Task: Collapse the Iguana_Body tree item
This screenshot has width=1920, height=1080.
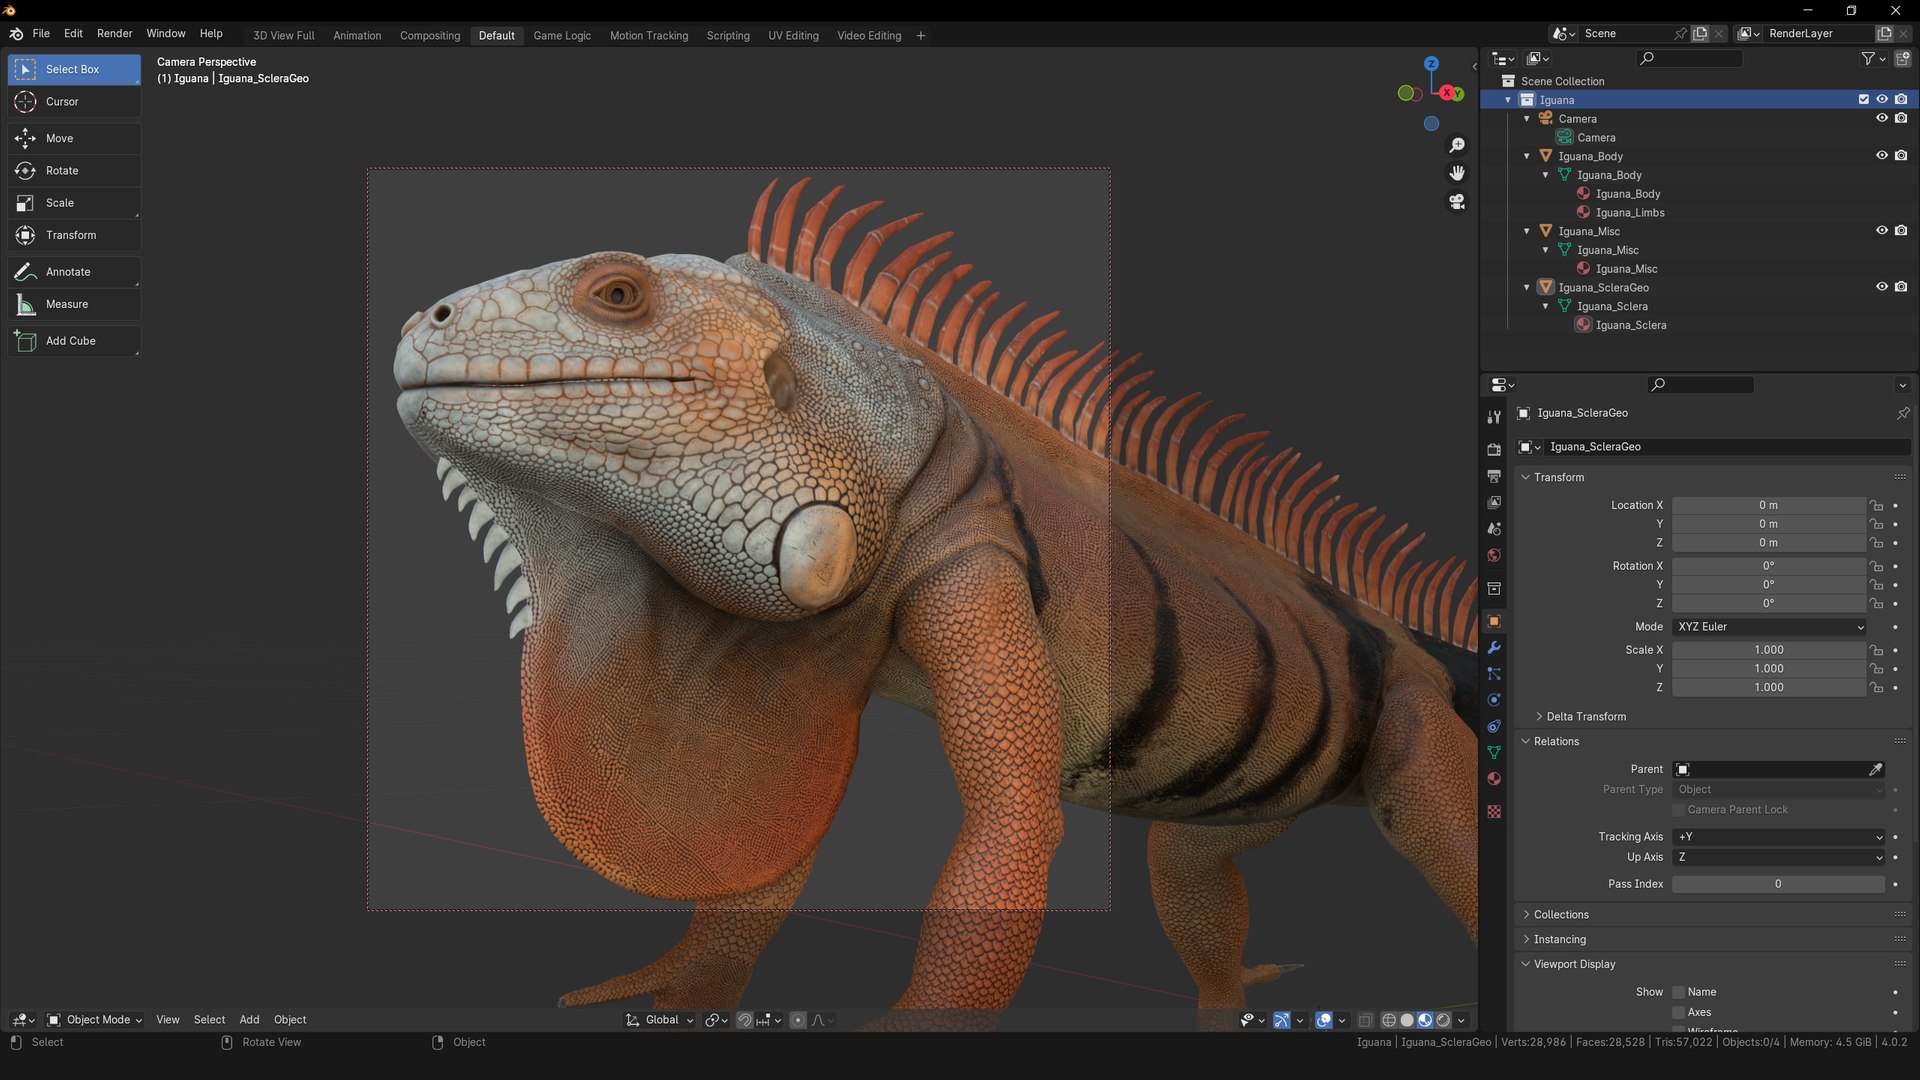Action: [x=1527, y=156]
